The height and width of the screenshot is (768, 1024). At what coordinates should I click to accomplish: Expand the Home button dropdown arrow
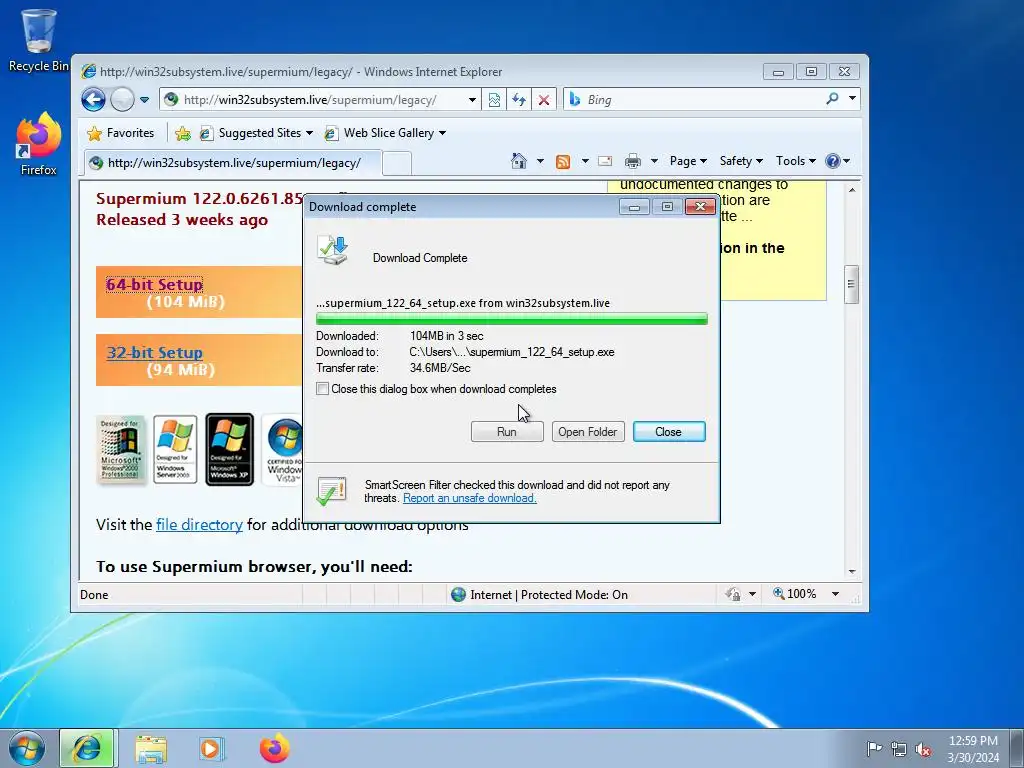point(540,161)
